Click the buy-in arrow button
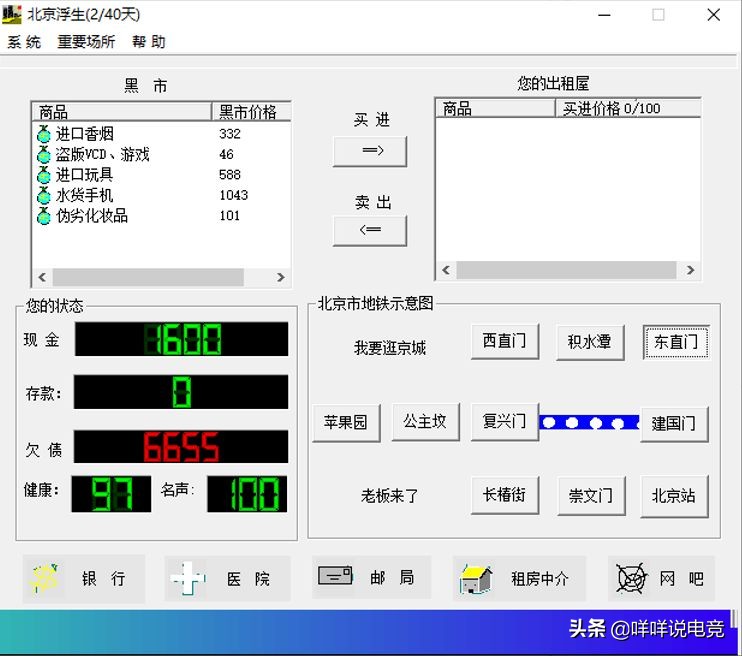742x656 pixels. [370, 151]
